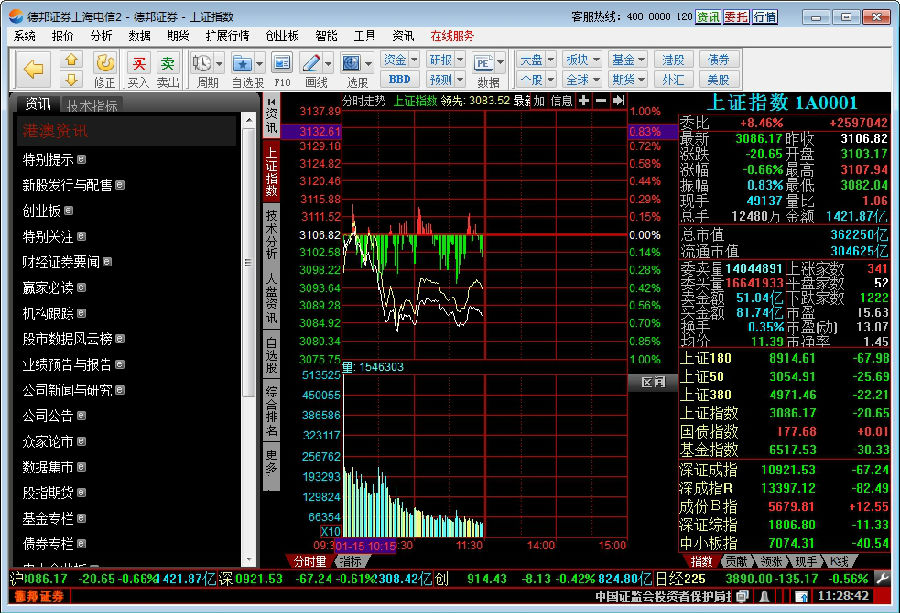Open the 资金 dropdown in toolbar
Screen dimensions: 900x613
[400, 60]
